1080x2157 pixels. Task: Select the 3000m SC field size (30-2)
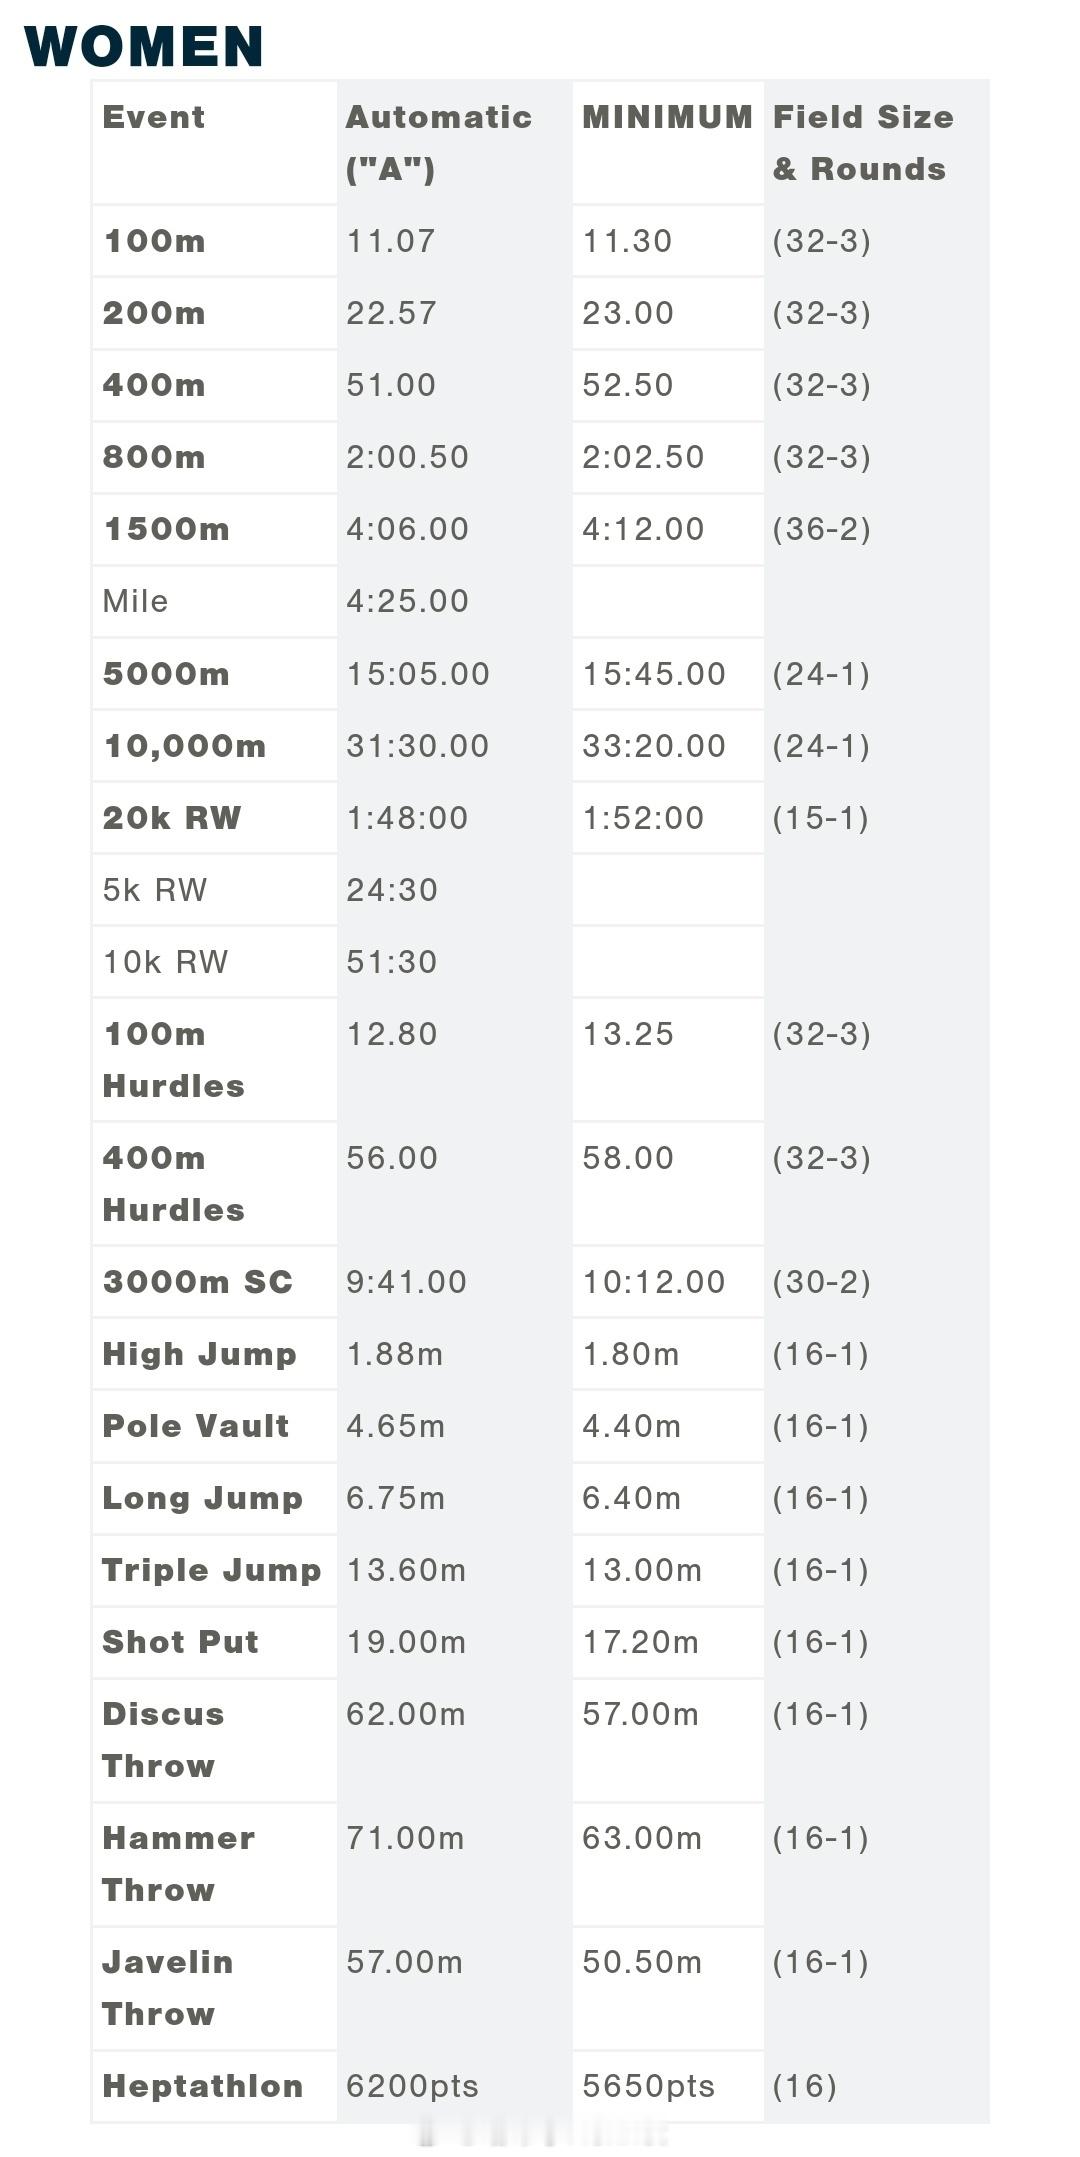[x=821, y=1282]
